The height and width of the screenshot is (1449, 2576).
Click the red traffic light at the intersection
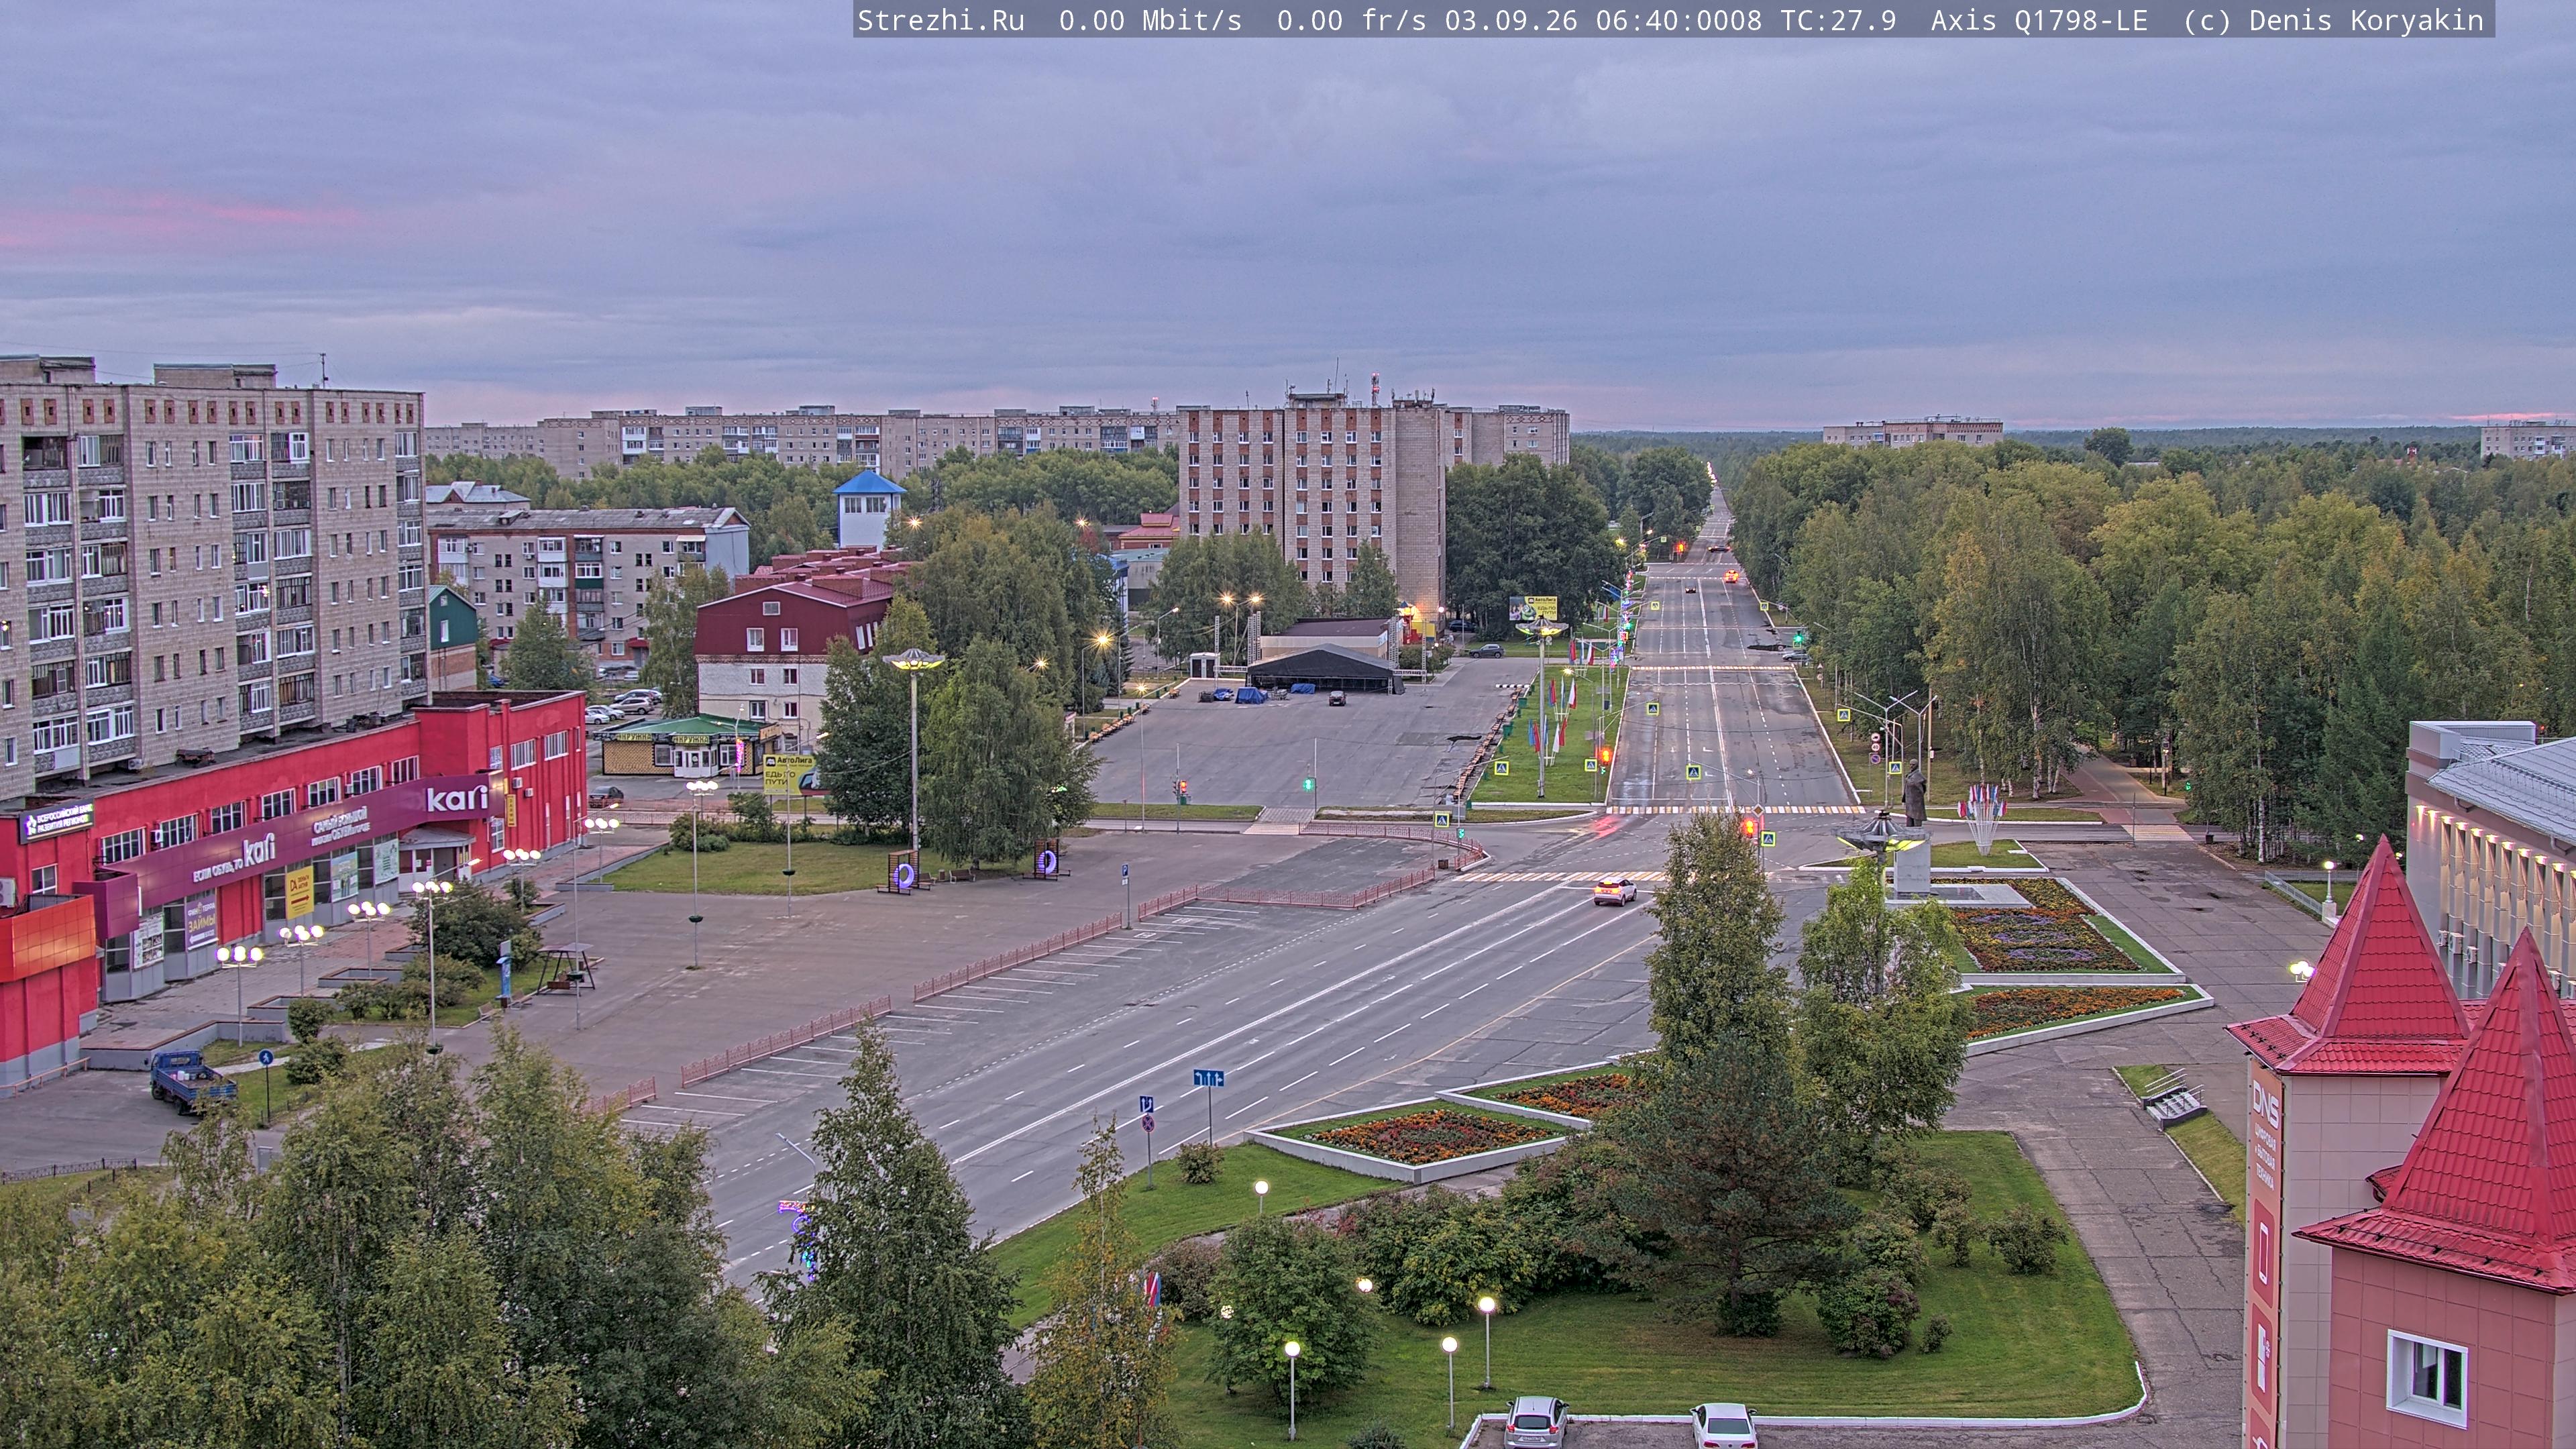coord(1748,827)
